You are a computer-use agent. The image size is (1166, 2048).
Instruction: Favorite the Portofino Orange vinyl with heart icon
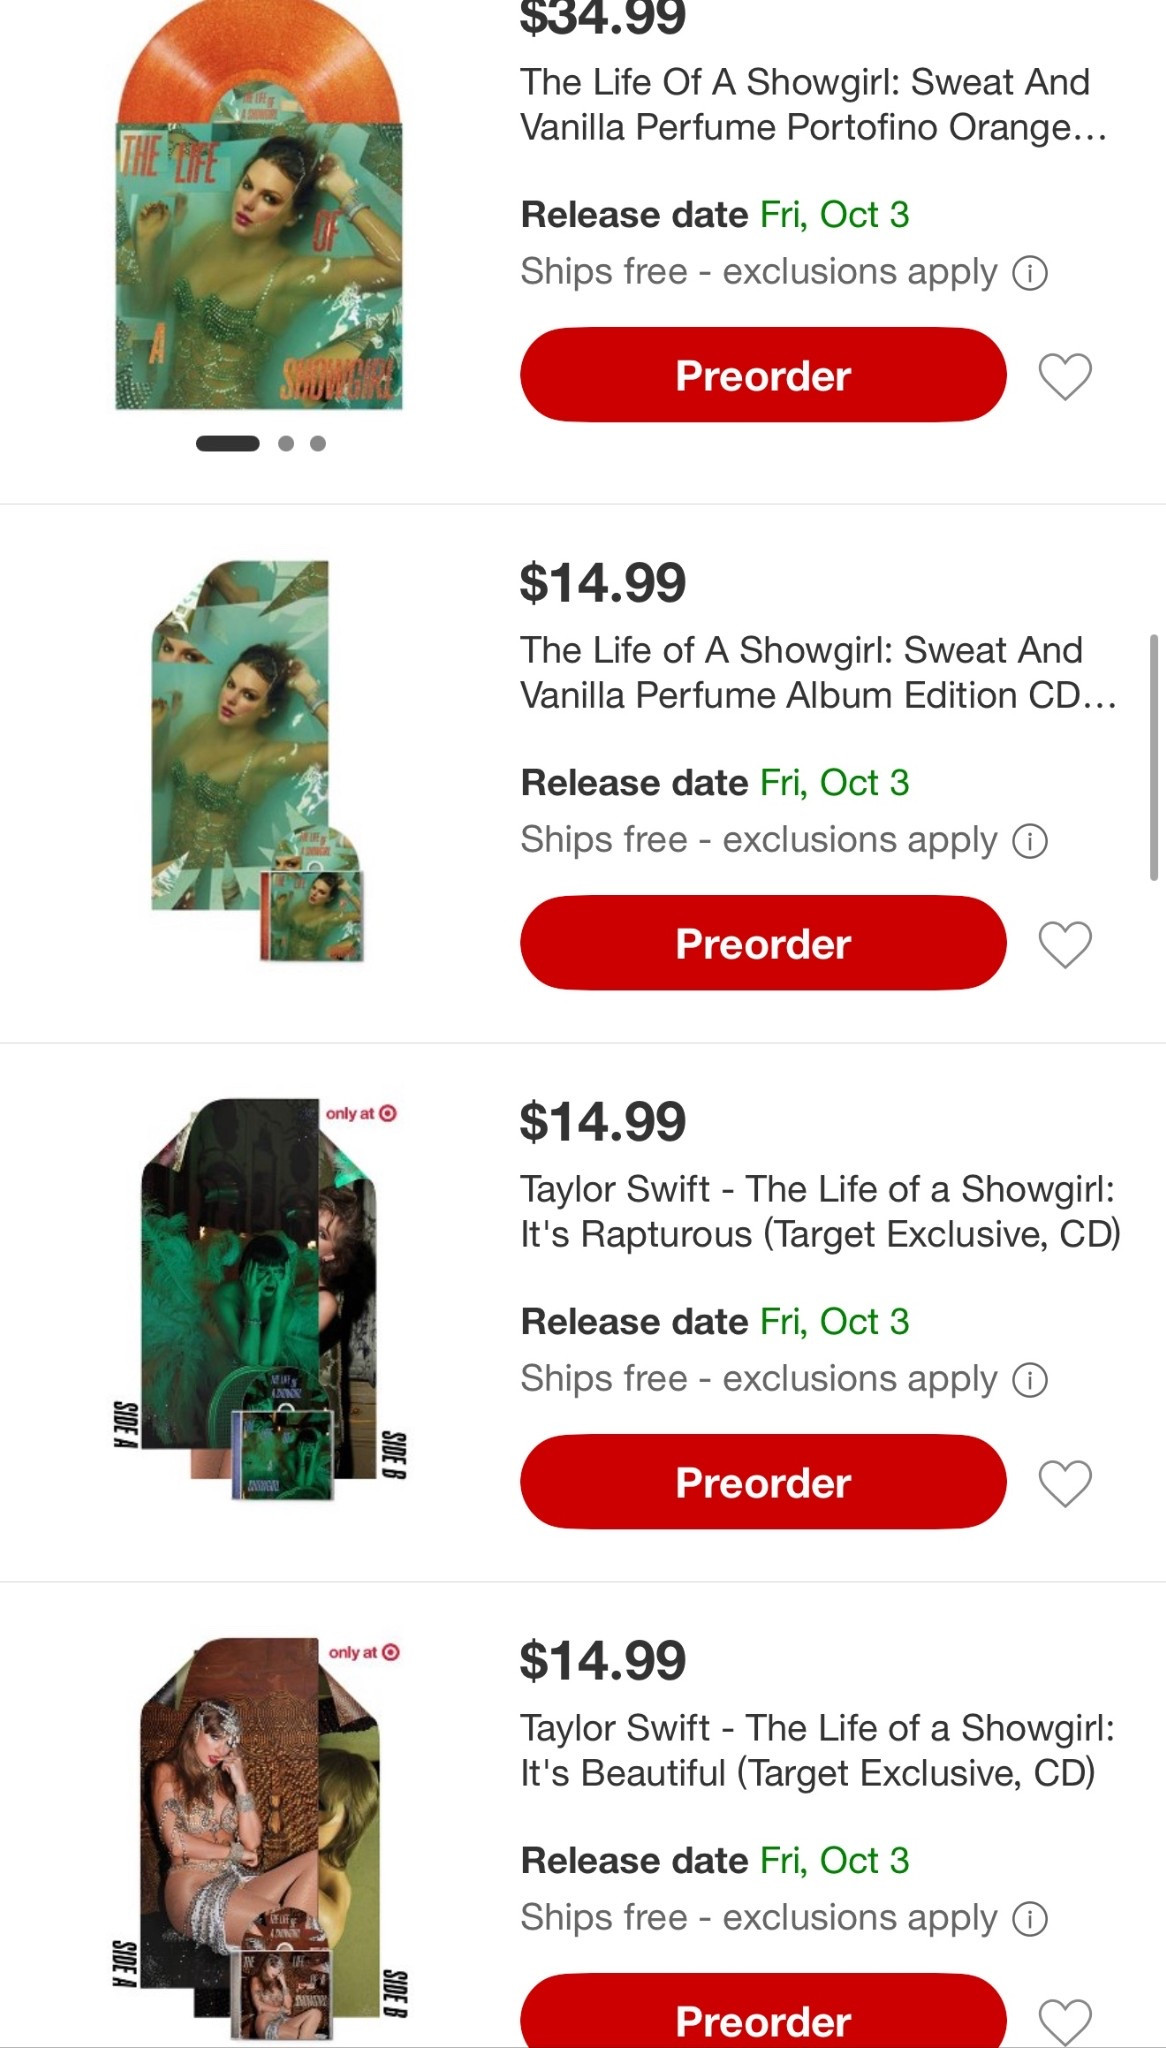[x=1065, y=376]
